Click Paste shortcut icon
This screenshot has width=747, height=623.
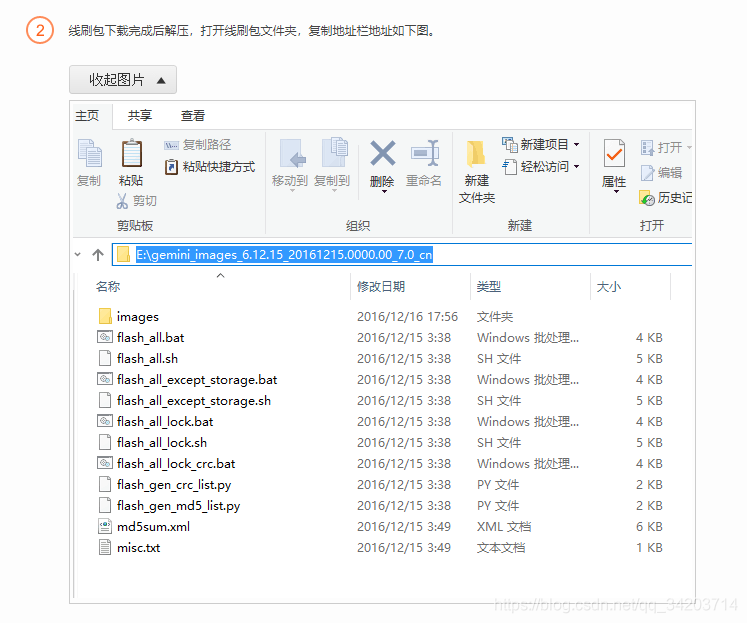click(171, 167)
